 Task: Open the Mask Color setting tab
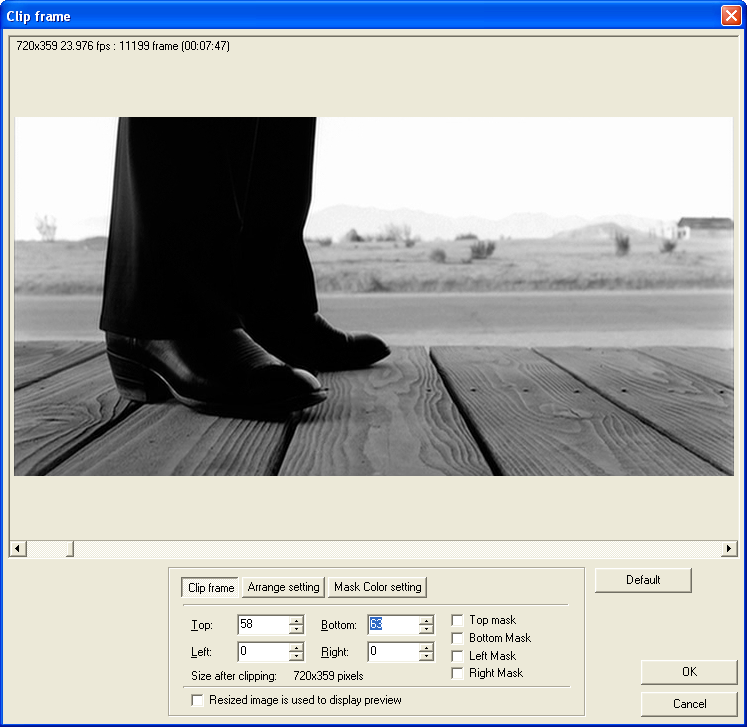click(x=377, y=587)
